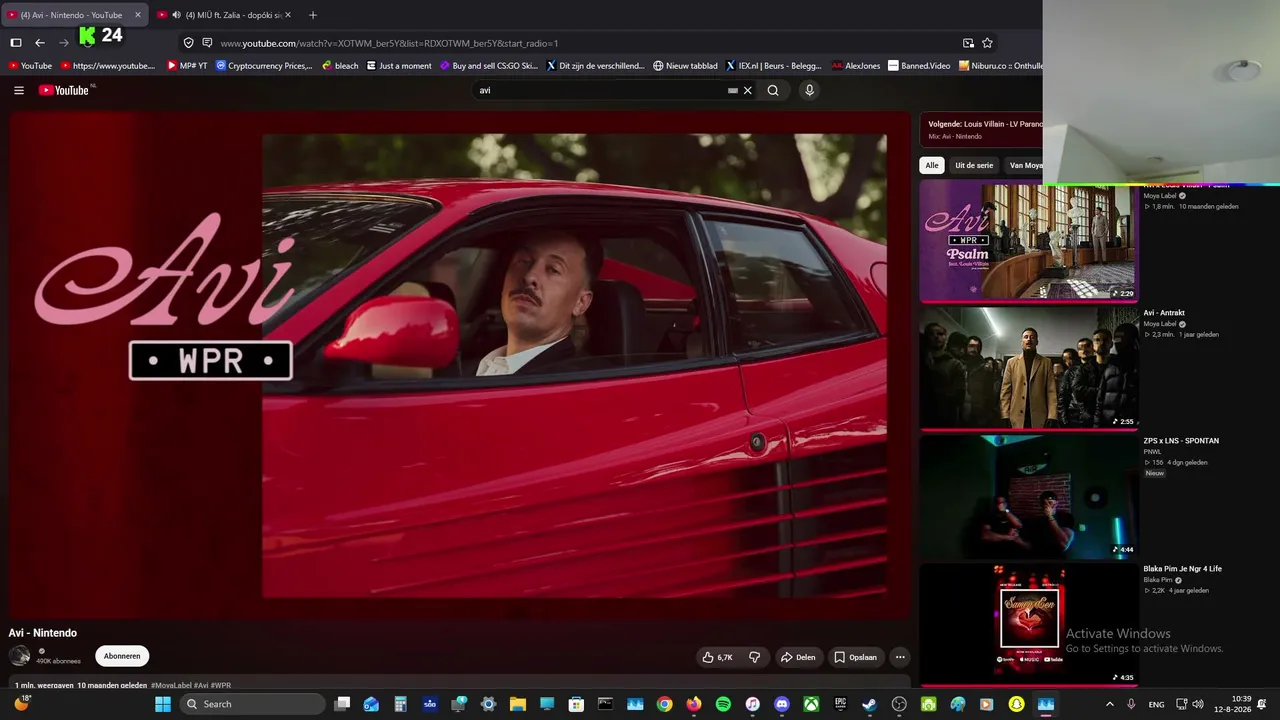Click the #MoyaLabel hashtag link

pyautogui.click(x=171, y=686)
